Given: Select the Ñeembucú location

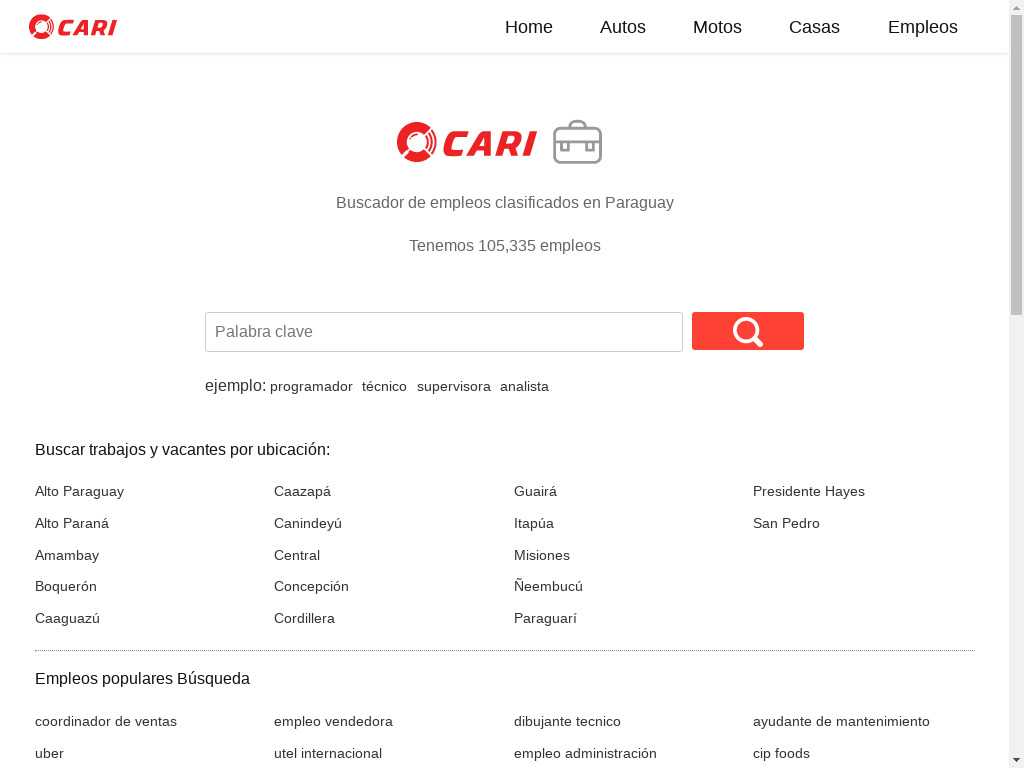Looking at the screenshot, I should pos(548,586).
